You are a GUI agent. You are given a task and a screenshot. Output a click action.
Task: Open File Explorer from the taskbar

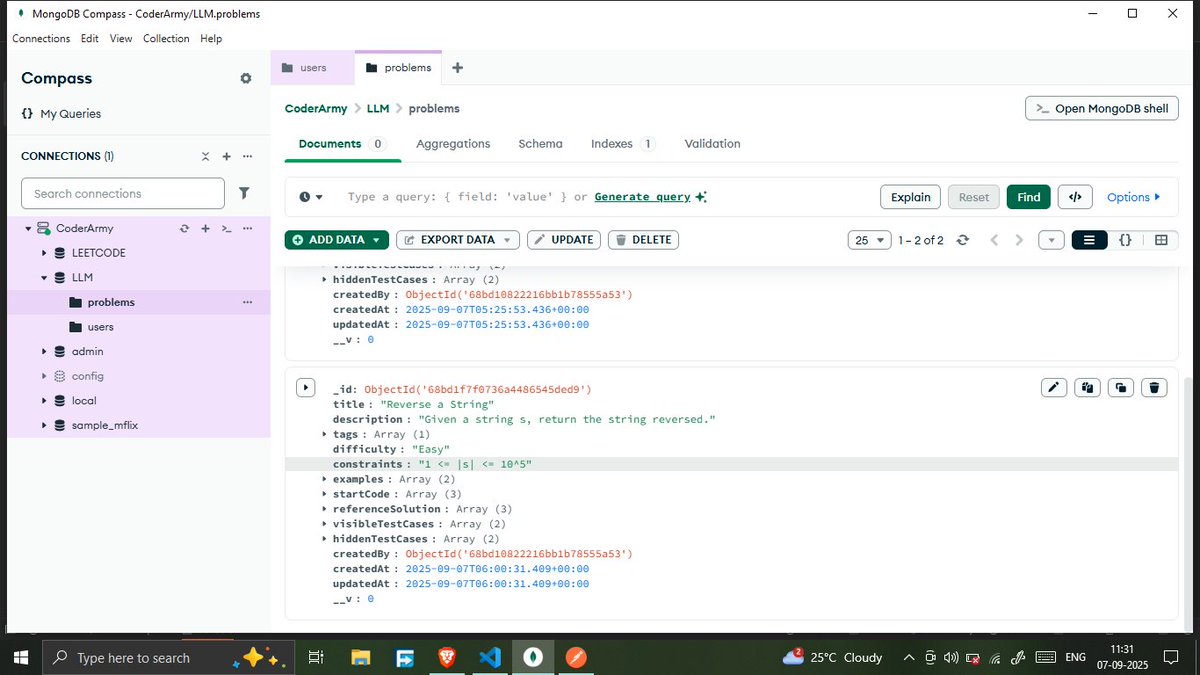[x=361, y=657]
